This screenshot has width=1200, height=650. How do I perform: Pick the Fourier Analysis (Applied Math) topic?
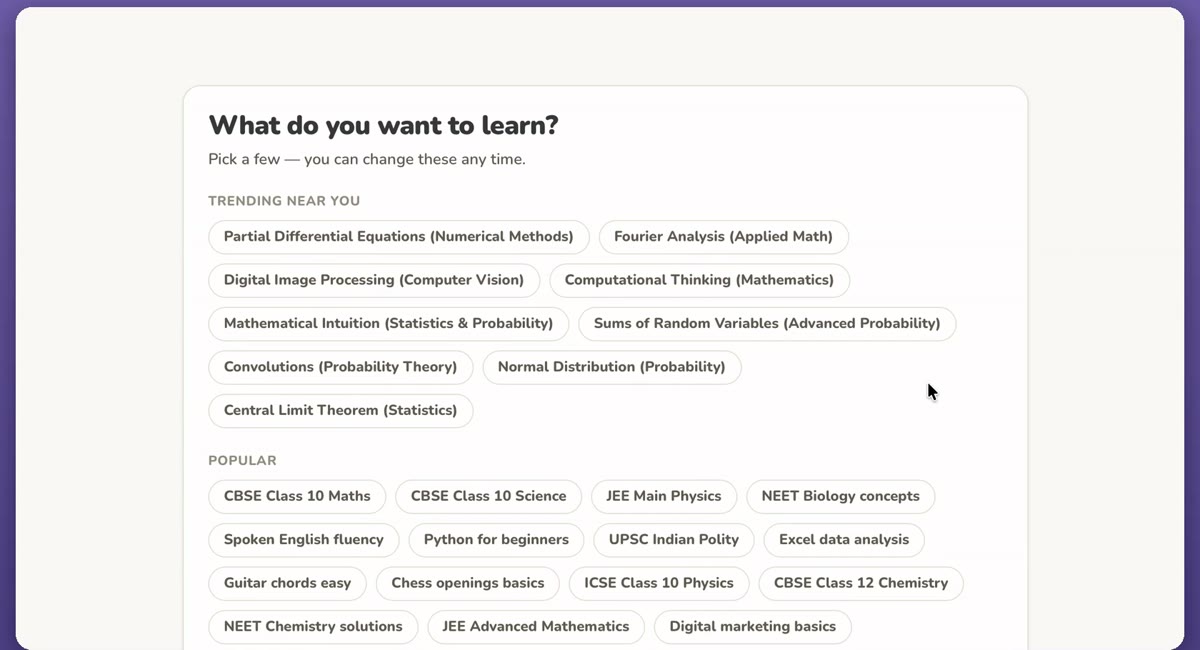[x=723, y=237]
